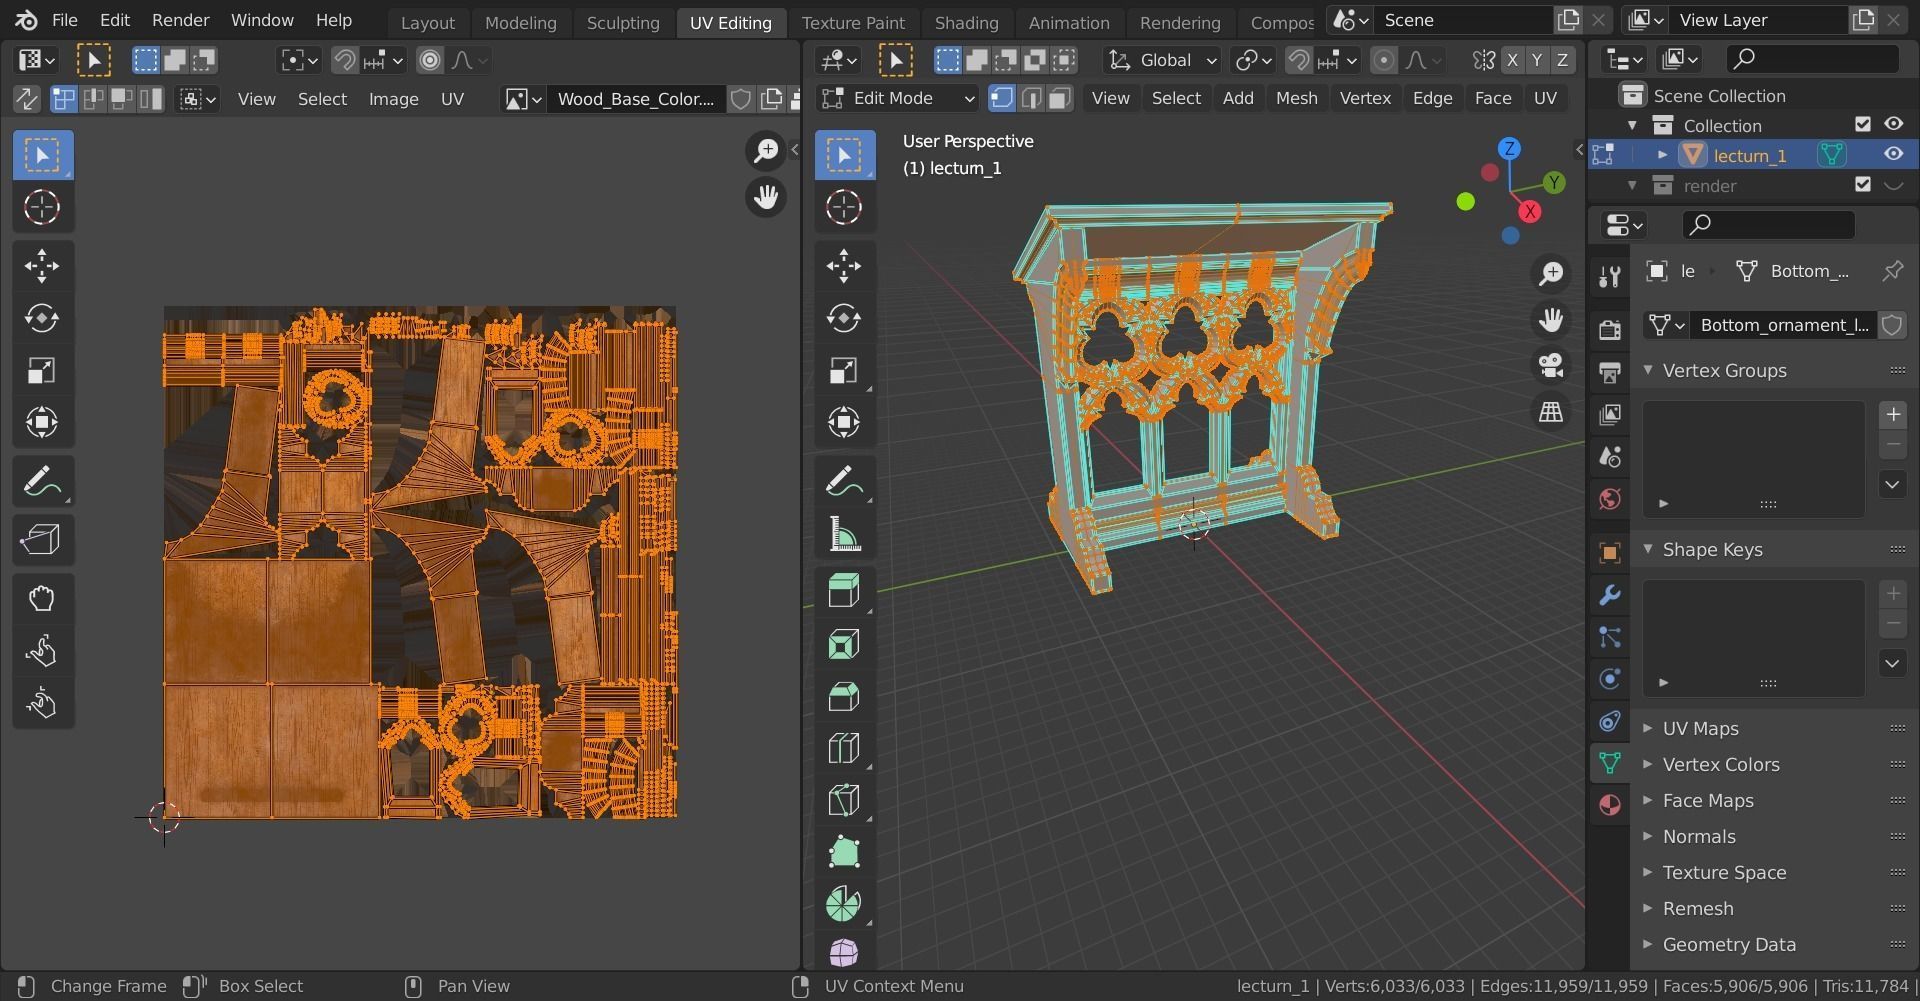
Task: Open Render properties tab
Action: tap(1609, 330)
